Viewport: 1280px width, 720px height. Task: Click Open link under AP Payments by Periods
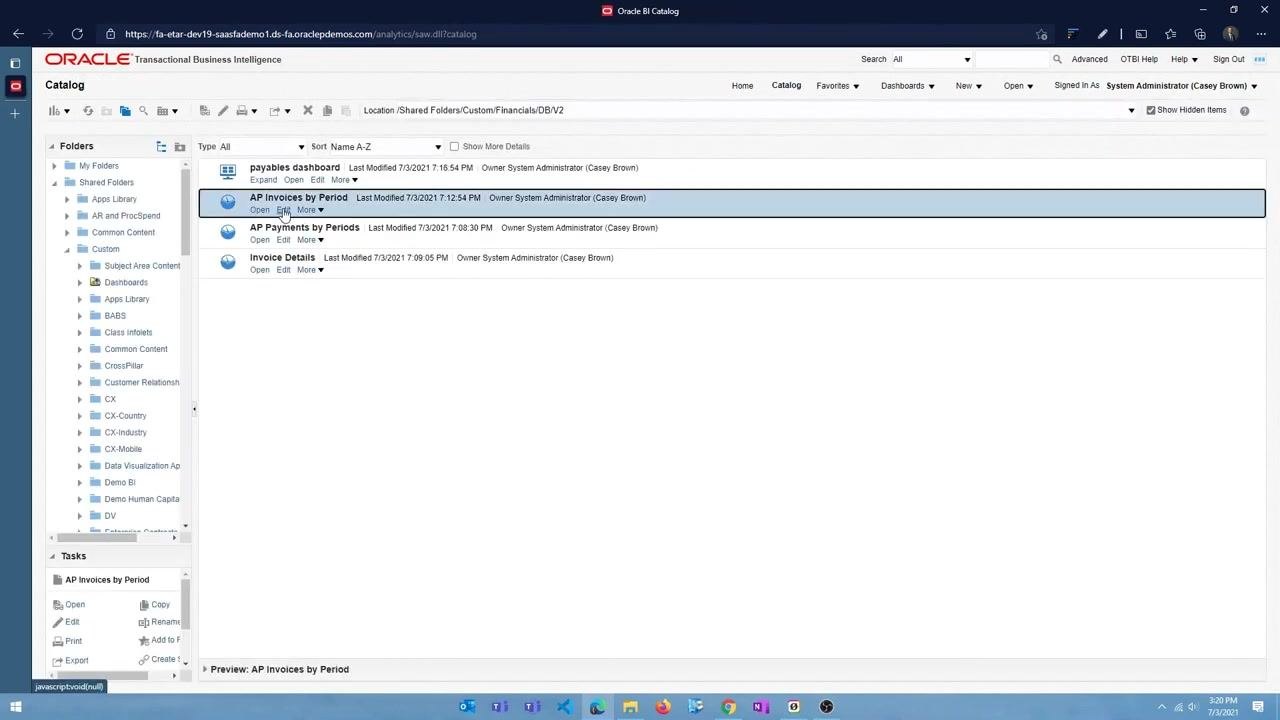260,240
